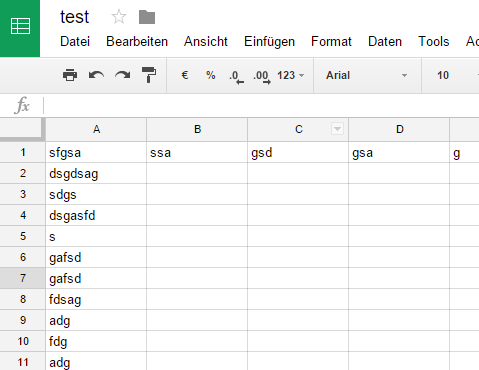Open the 123 number format dropdown
The width and height of the screenshot is (479, 370).
pos(291,75)
